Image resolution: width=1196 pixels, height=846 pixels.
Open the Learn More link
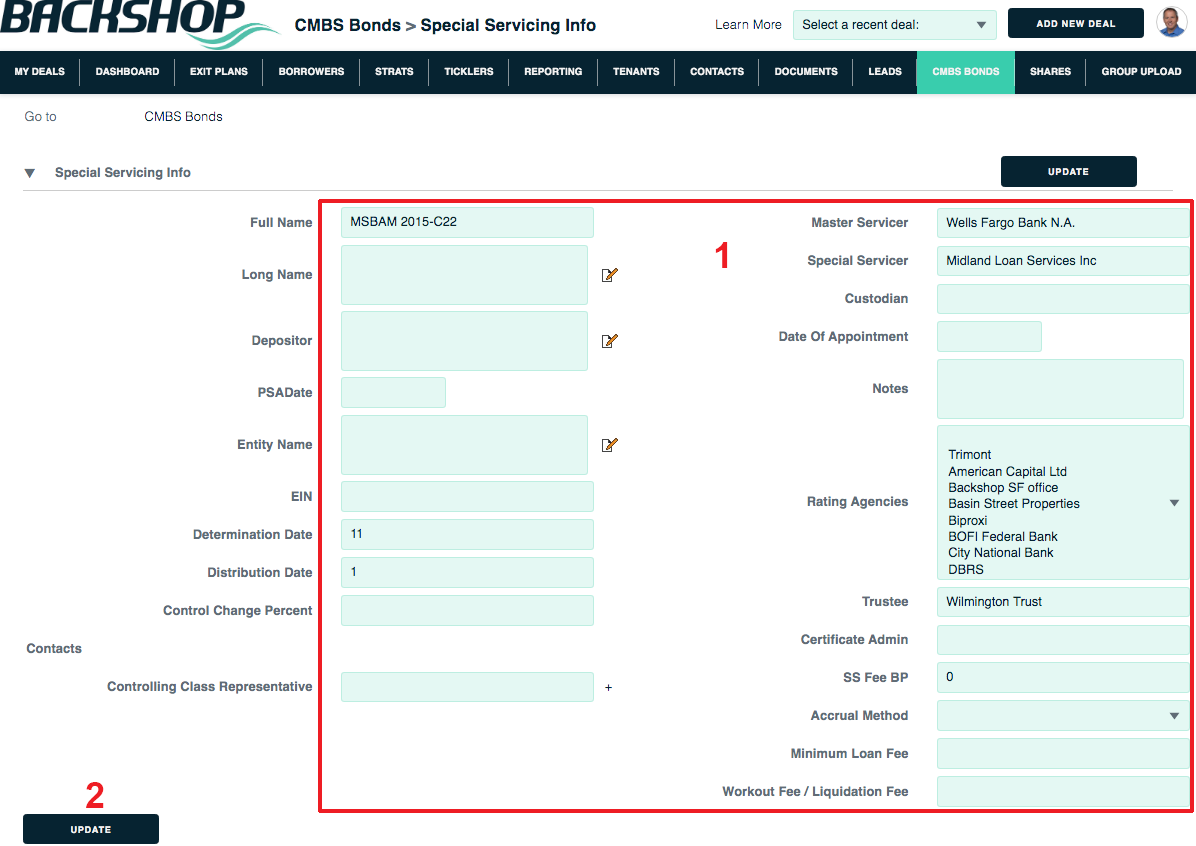748,24
